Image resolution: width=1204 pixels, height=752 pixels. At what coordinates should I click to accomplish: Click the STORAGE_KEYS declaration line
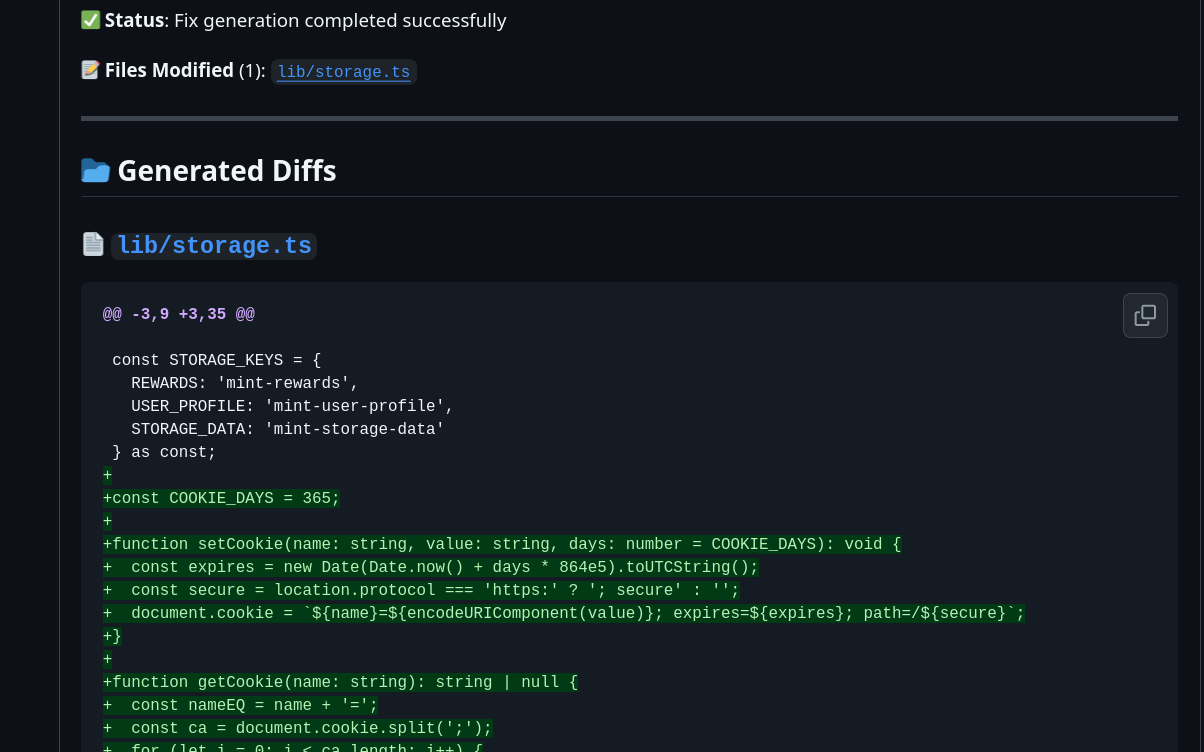pos(216,360)
